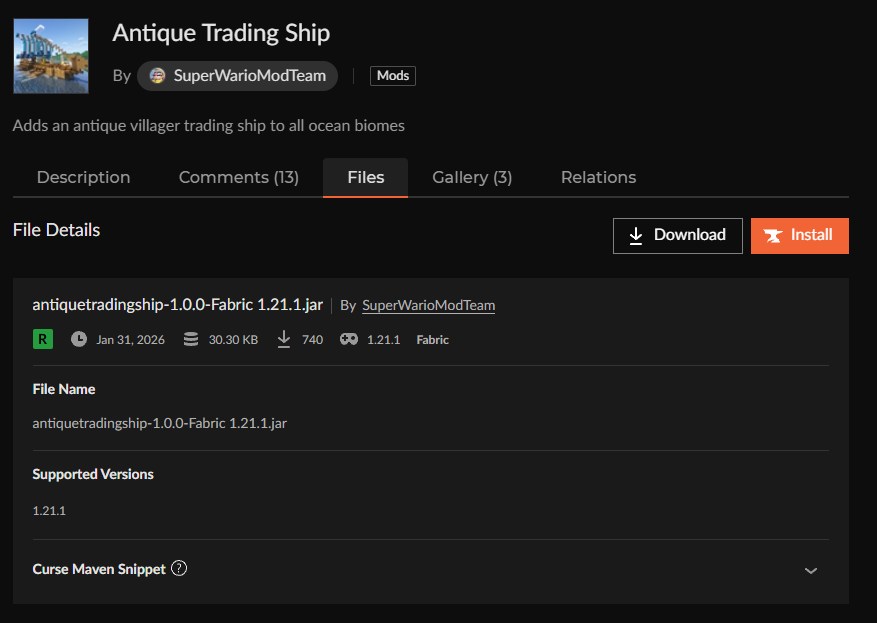The image size is (877, 623).
Task: Switch to the Description tab
Action: point(83,177)
